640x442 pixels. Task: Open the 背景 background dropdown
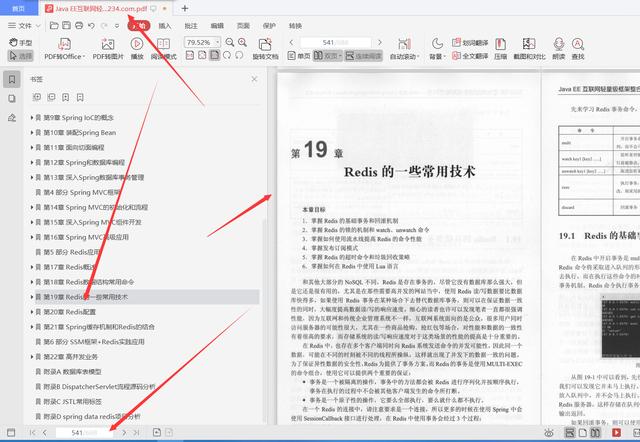[x=437, y=49]
